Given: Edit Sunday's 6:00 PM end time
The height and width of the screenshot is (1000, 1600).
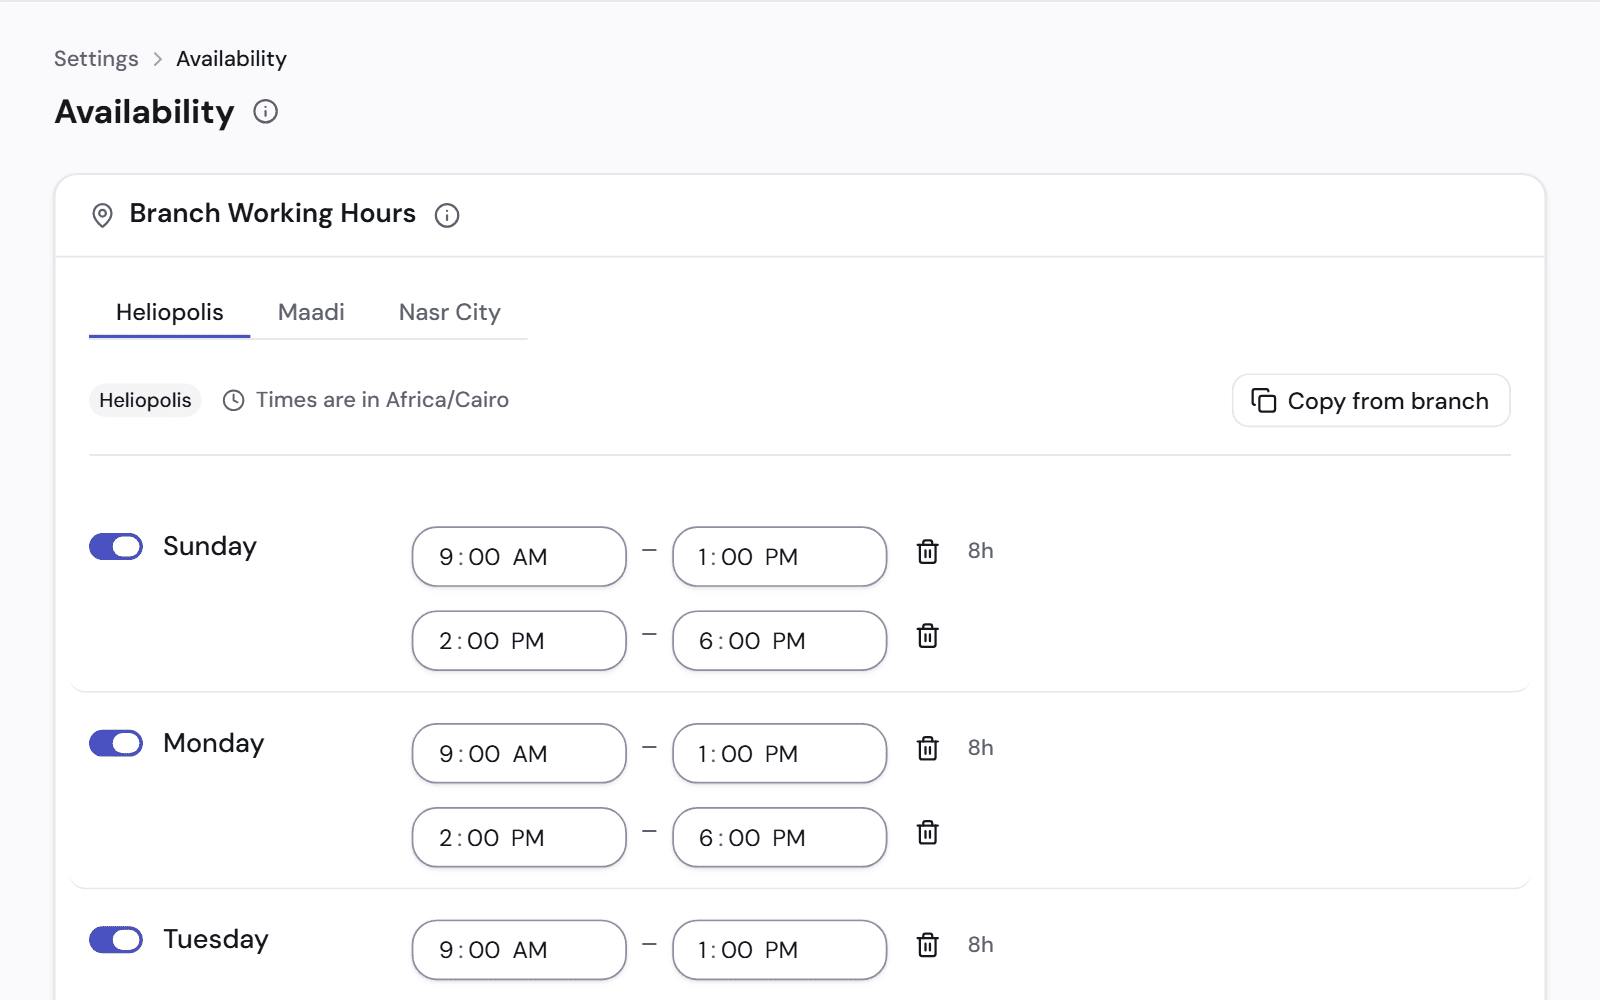Looking at the screenshot, I should [780, 641].
